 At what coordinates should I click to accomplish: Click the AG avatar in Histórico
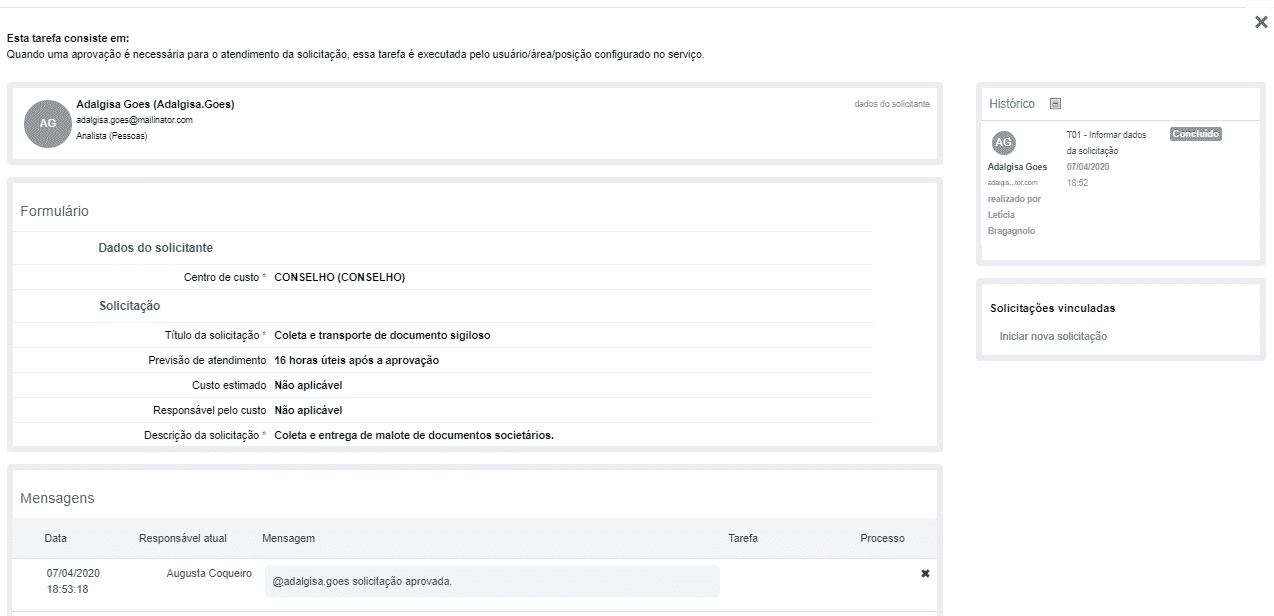[1004, 143]
